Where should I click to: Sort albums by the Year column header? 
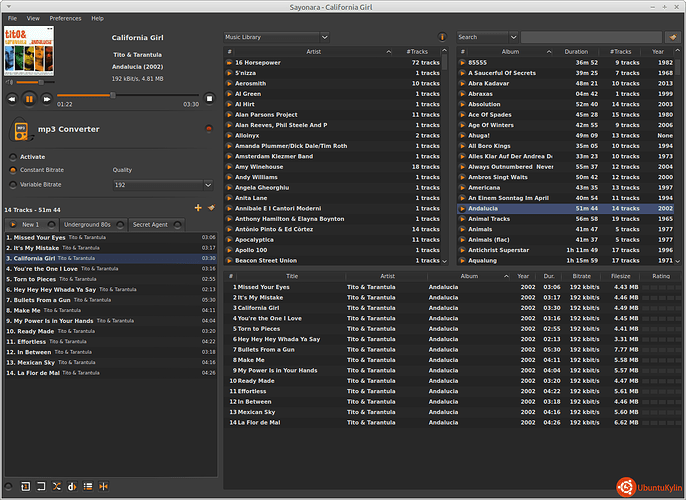click(x=658, y=52)
